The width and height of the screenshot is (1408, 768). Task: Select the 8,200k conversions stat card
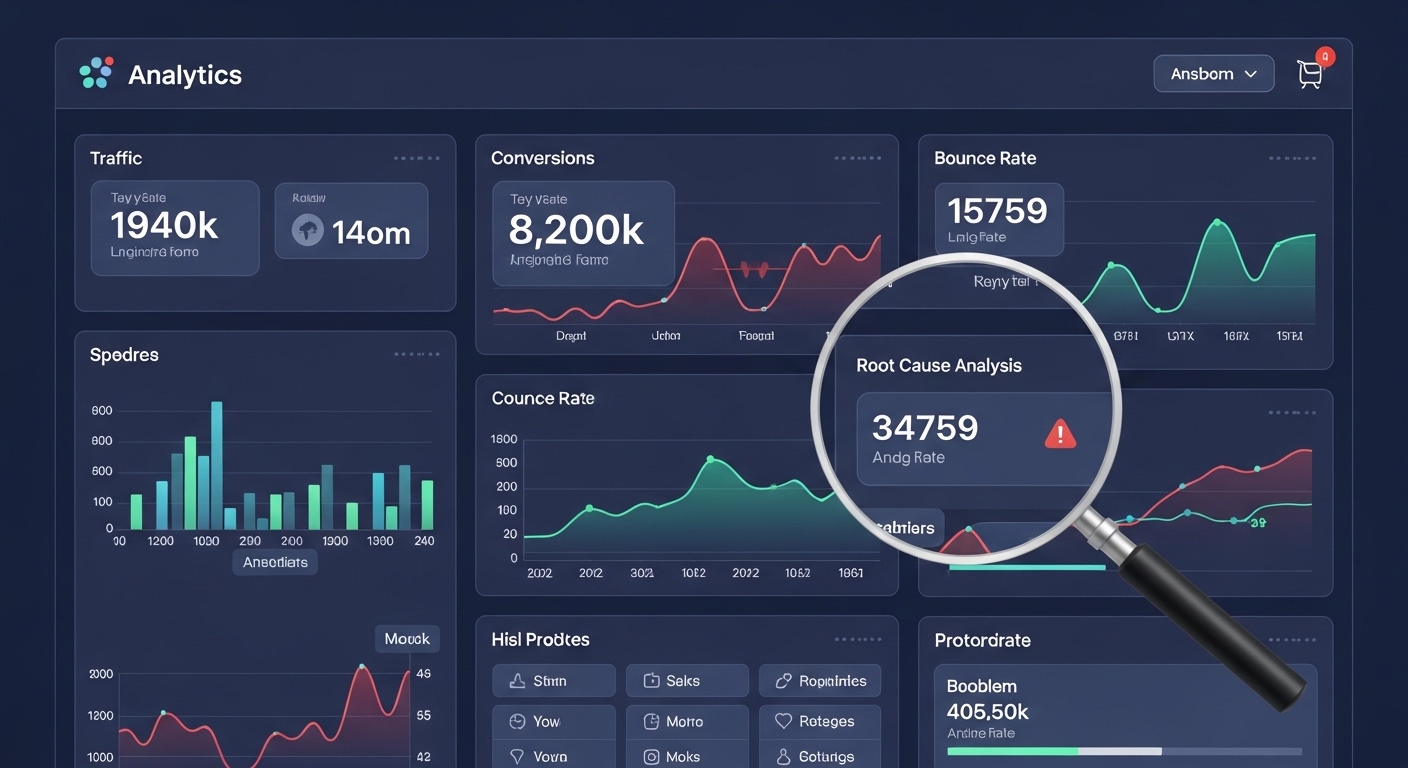(x=583, y=233)
